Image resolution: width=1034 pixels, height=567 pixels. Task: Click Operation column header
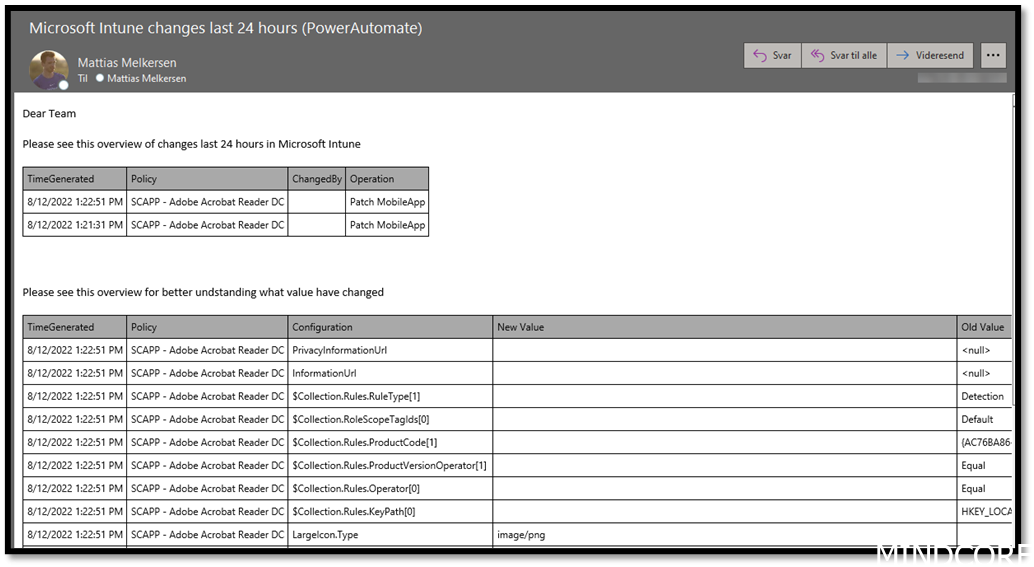(387, 179)
